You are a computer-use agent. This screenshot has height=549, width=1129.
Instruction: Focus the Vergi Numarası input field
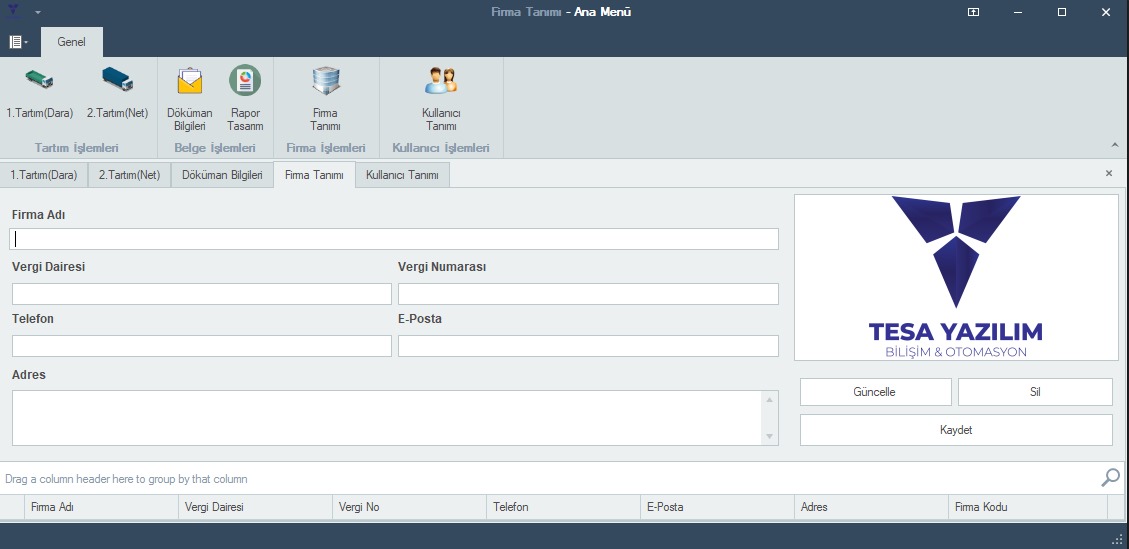(588, 294)
